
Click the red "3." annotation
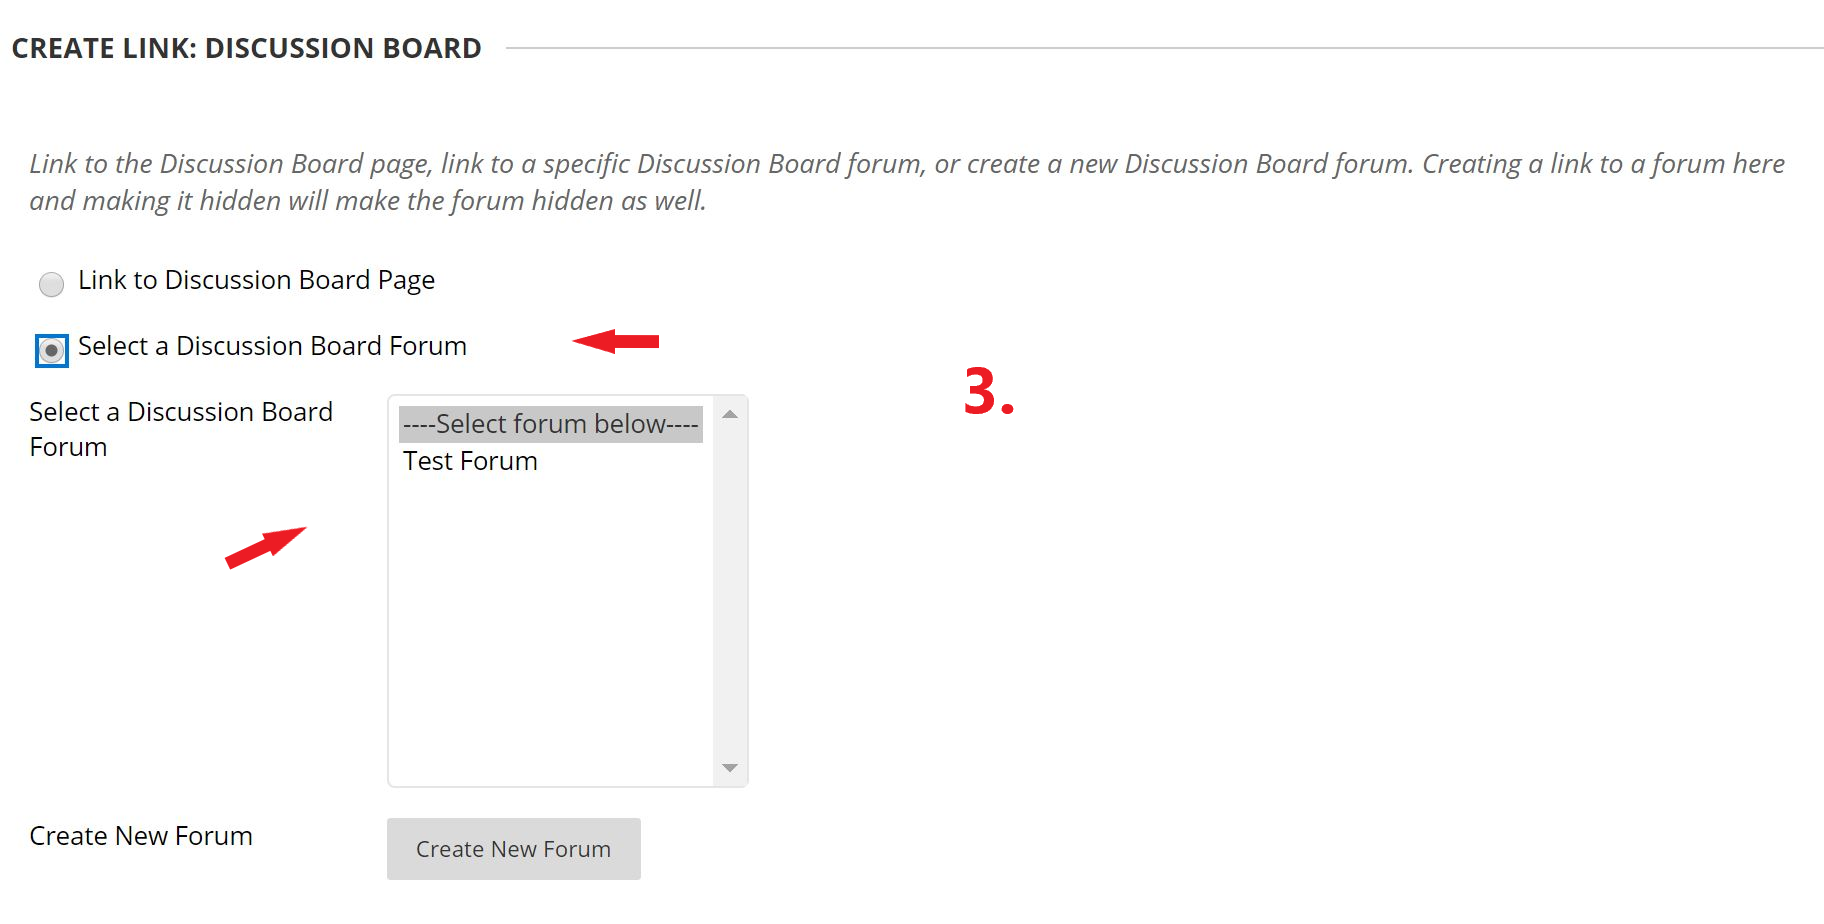(x=988, y=395)
